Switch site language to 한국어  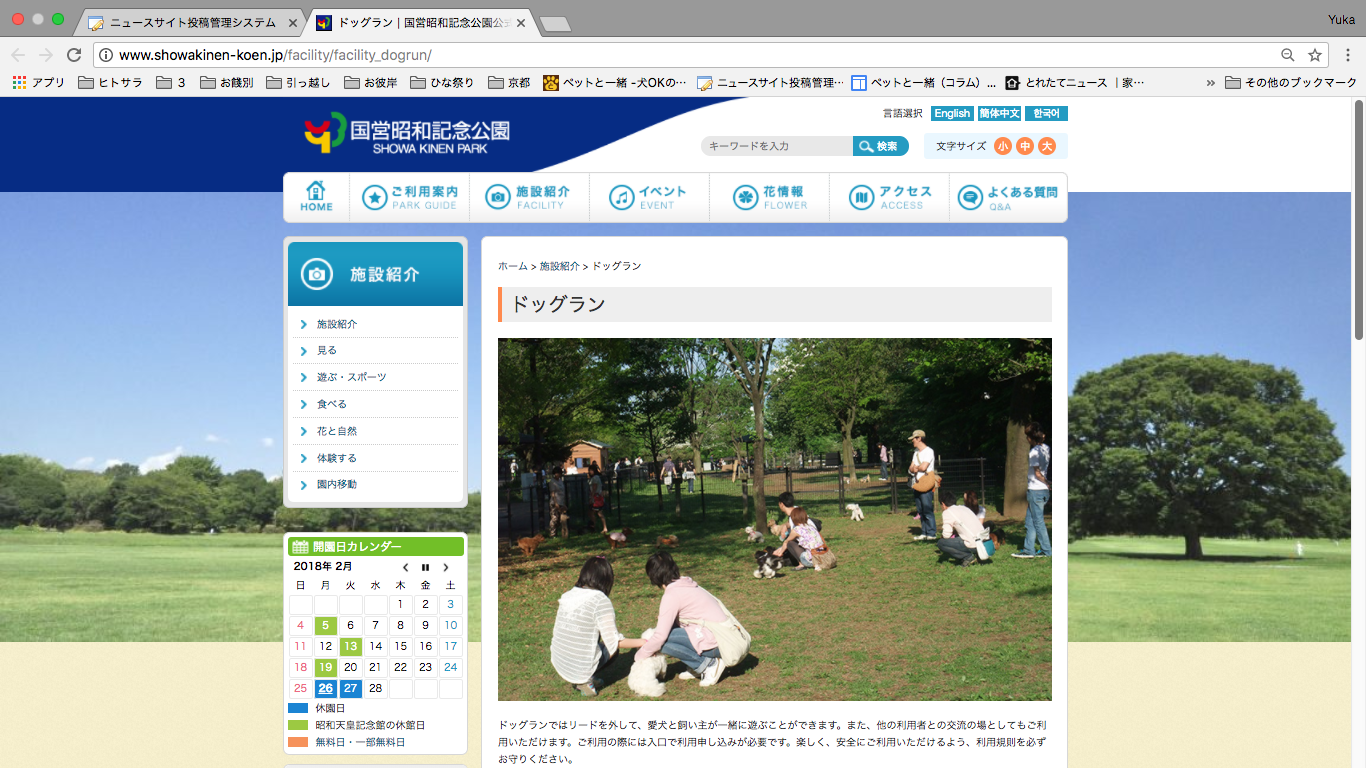1046,114
